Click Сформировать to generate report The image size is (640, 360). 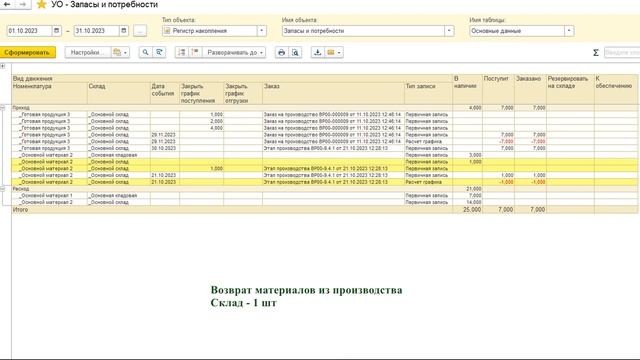pyautogui.click(x=28, y=52)
